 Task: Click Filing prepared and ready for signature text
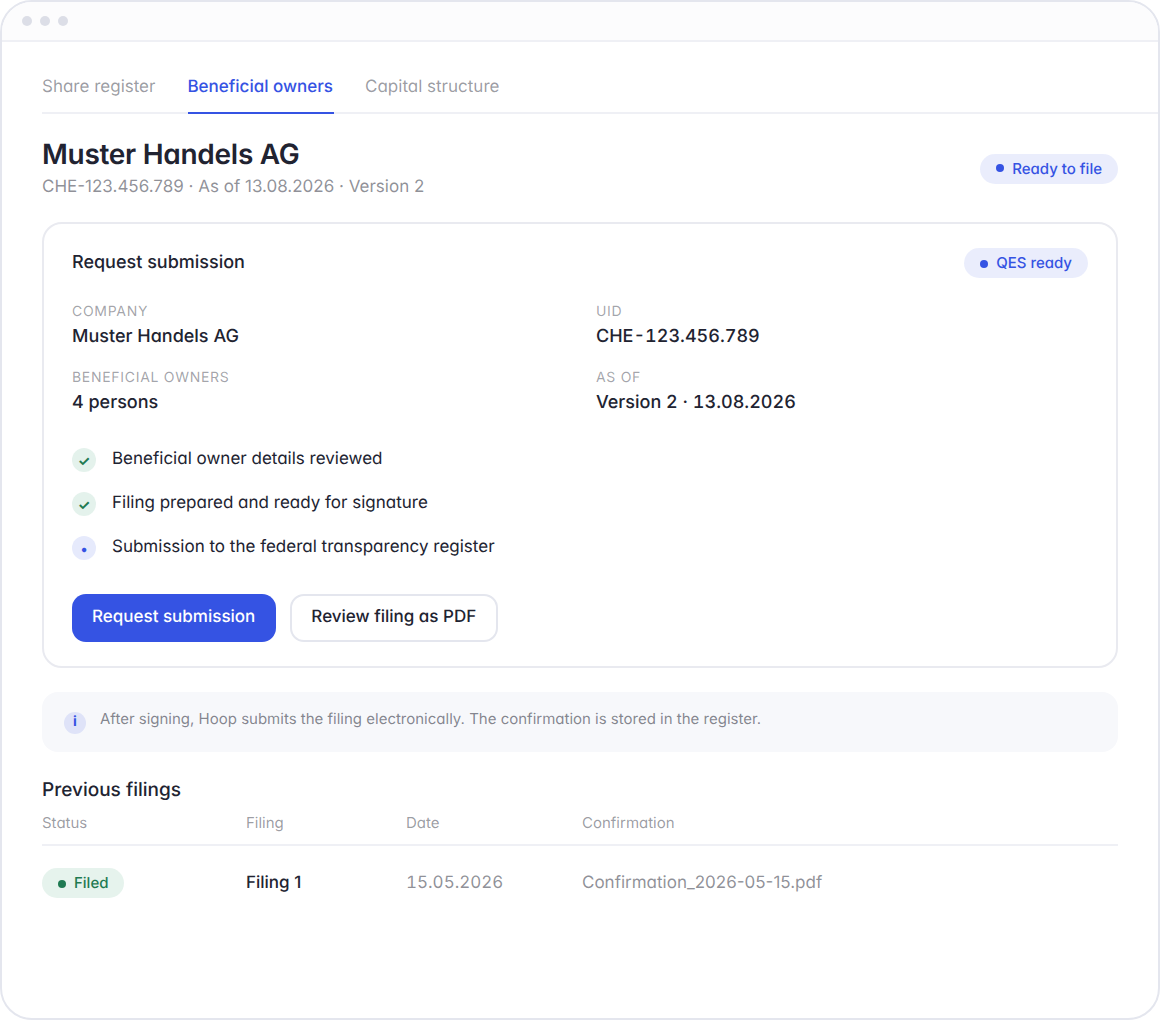[270, 503]
